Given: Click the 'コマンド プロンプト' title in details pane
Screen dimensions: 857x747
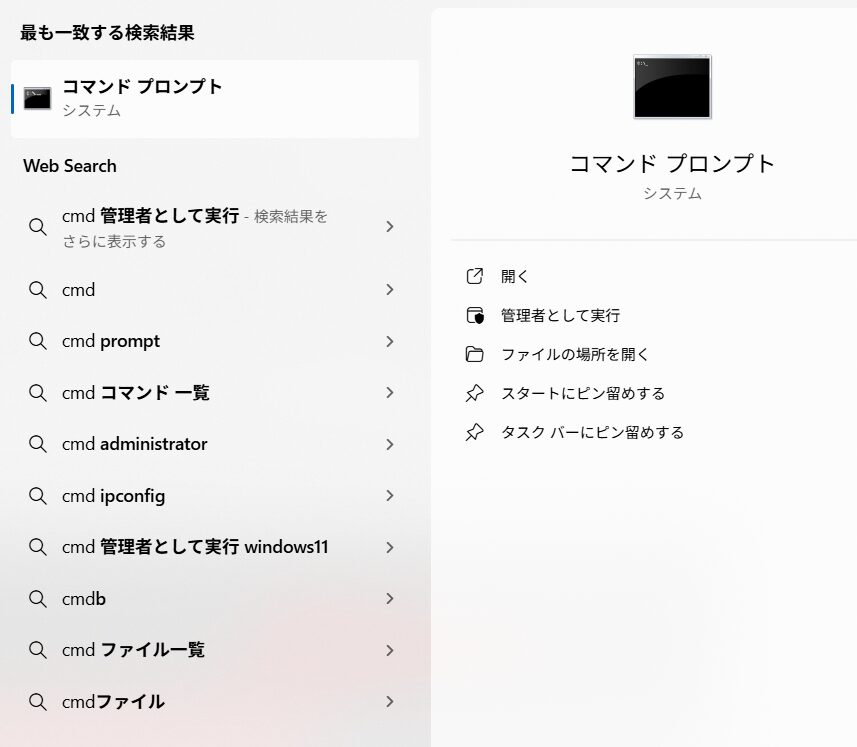Looking at the screenshot, I should tap(672, 163).
